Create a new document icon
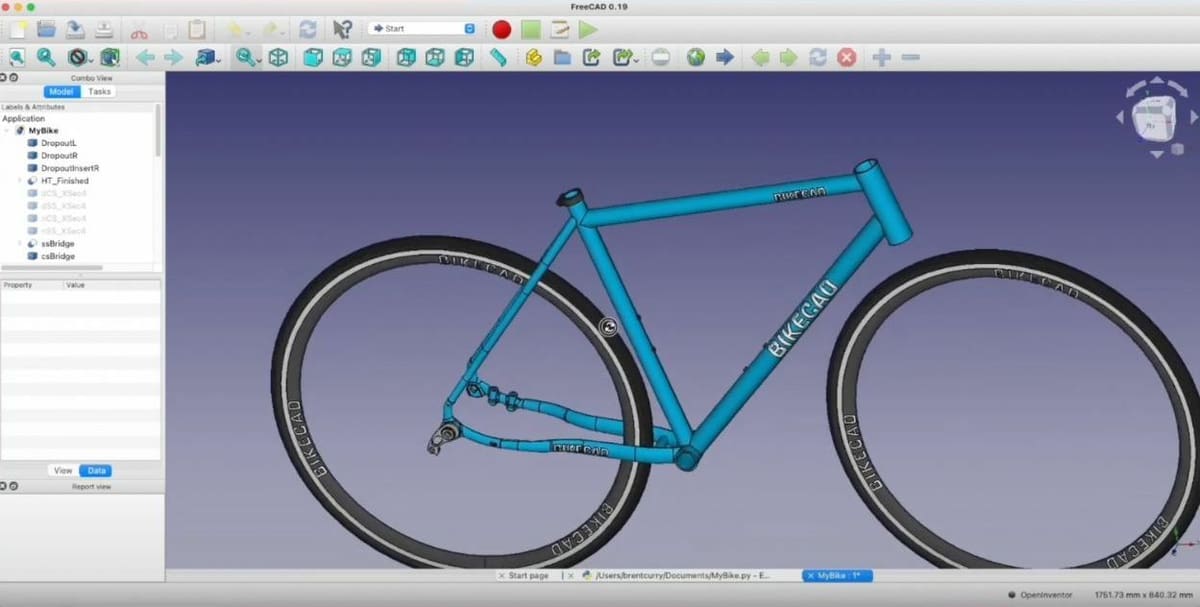This screenshot has width=1200, height=607. pos(18,29)
